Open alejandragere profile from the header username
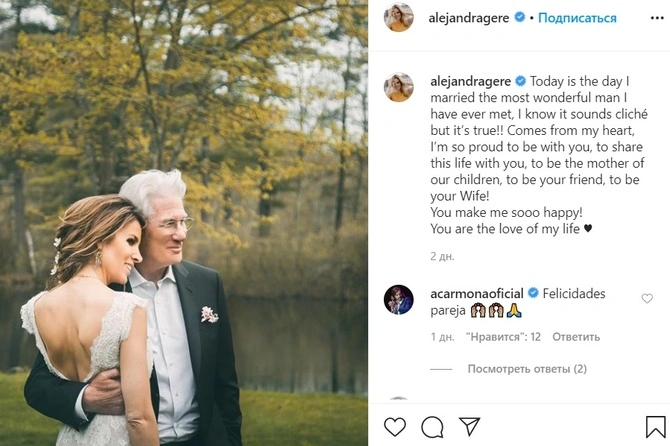 [x=470, y=18]
